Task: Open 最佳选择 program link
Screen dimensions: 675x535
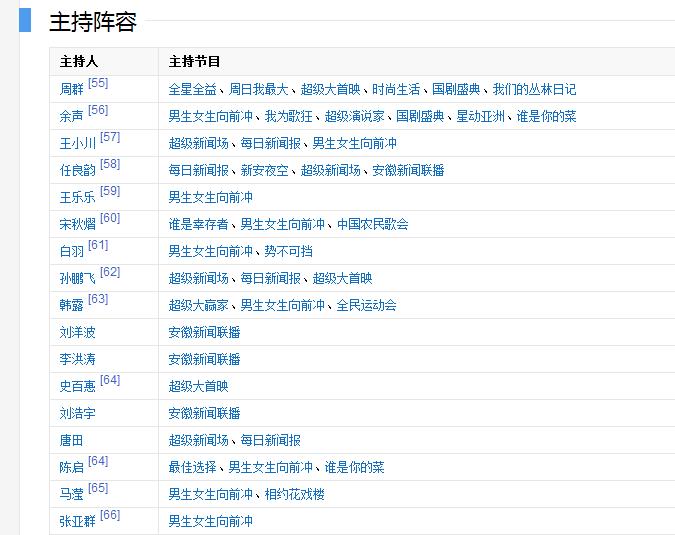Action: coord(192,467)
